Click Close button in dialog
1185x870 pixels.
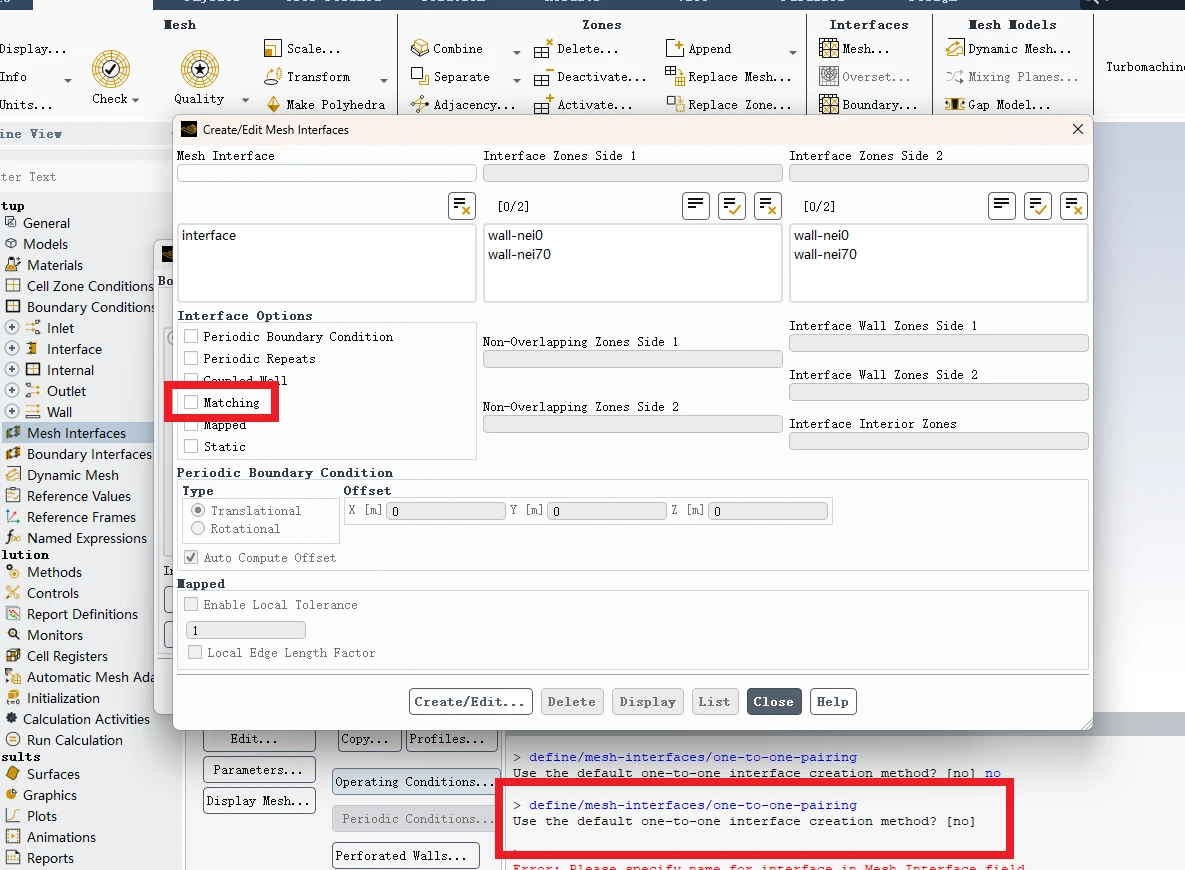click(773, 701)
